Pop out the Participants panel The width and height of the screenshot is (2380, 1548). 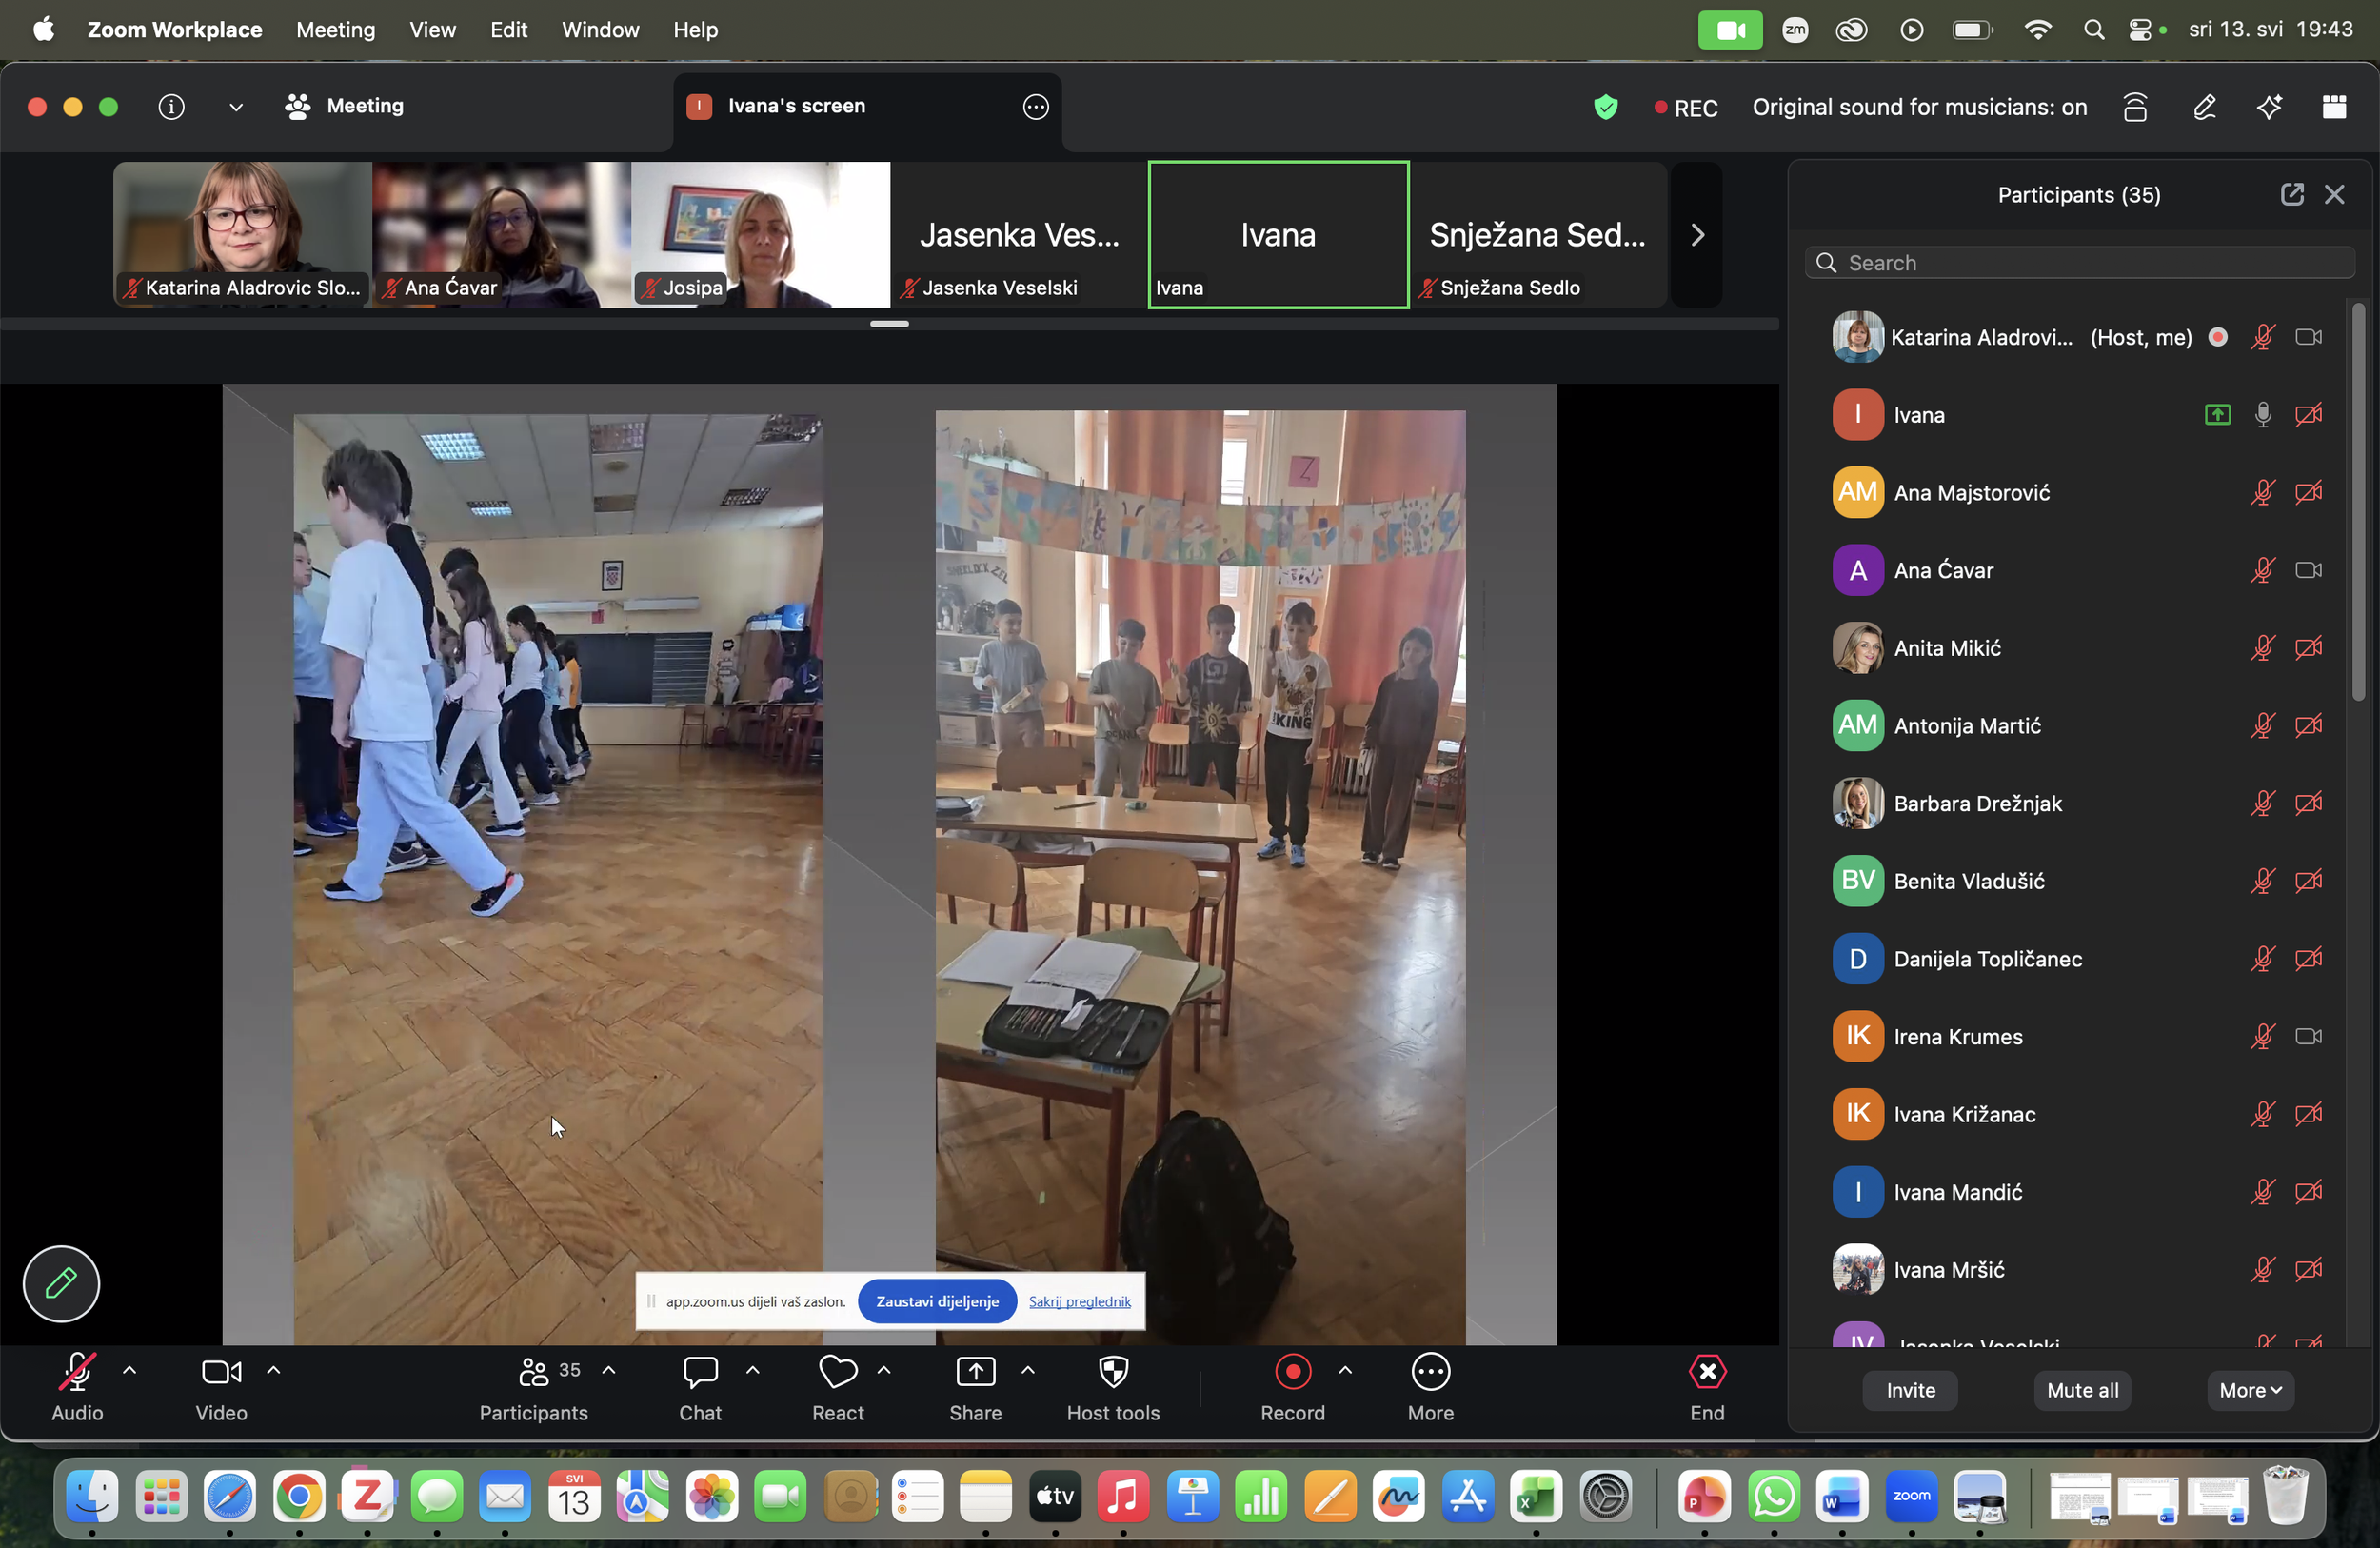coord(2292,194)
